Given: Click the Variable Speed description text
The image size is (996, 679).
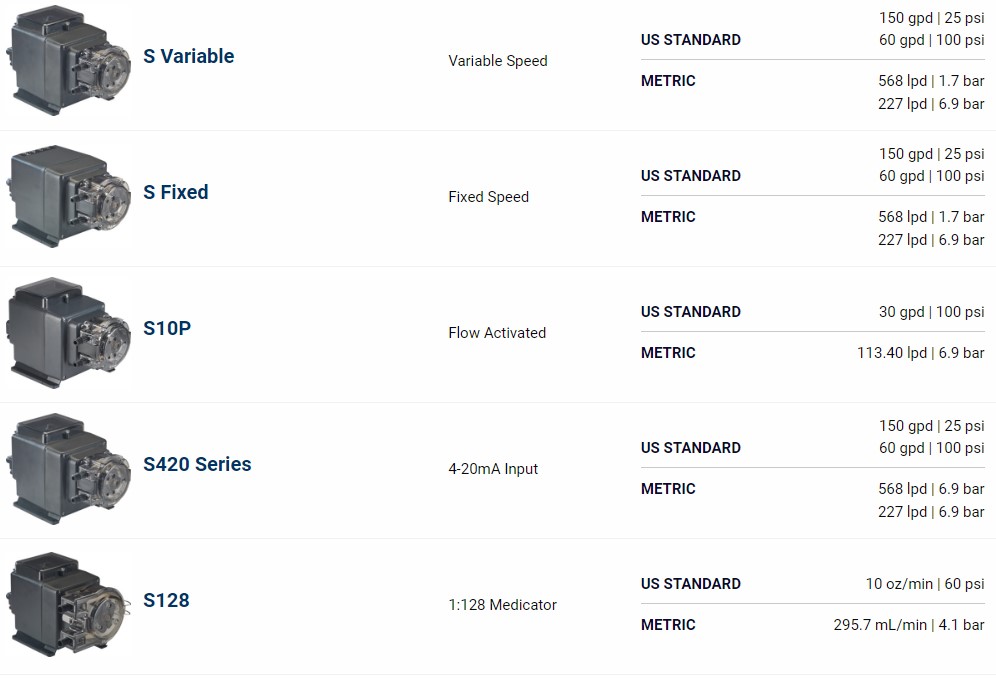Looking at the screenshot, I should tap(497, 61).
